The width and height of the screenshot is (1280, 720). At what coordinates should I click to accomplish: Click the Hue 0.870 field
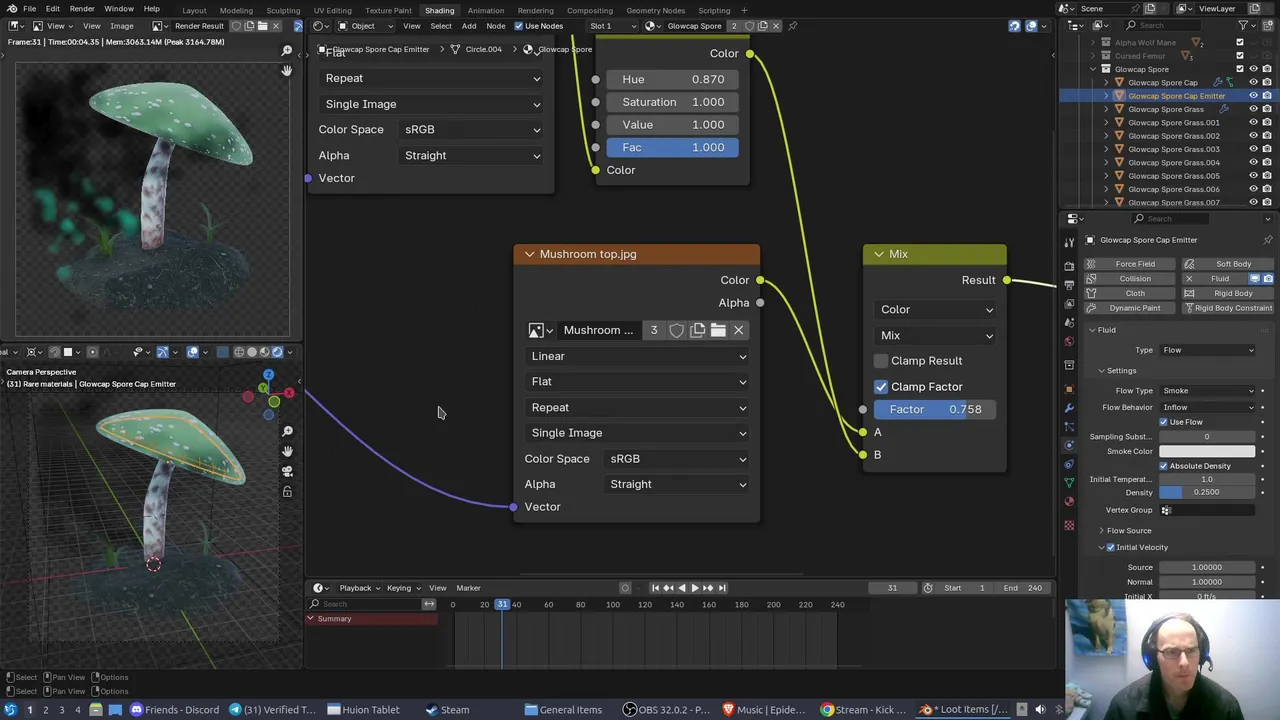click(x=672, y=79)
